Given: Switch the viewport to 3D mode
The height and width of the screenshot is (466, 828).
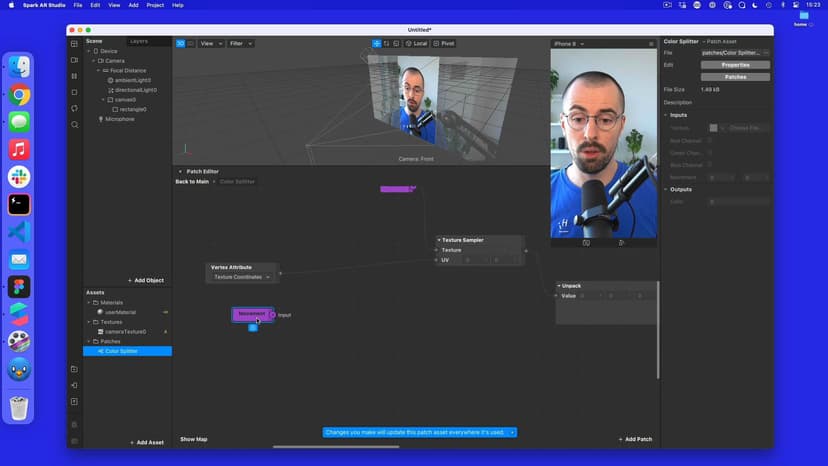Looking at the screenshot, I should click(x=181, y=43).
